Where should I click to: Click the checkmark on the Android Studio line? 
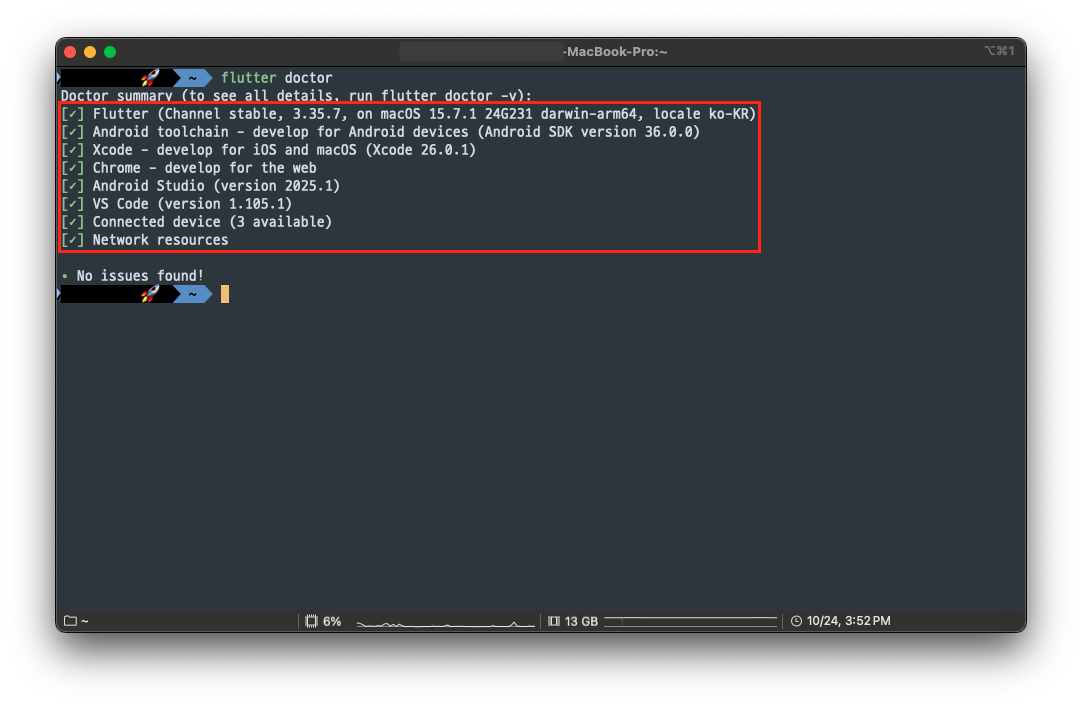coord(72,186)
